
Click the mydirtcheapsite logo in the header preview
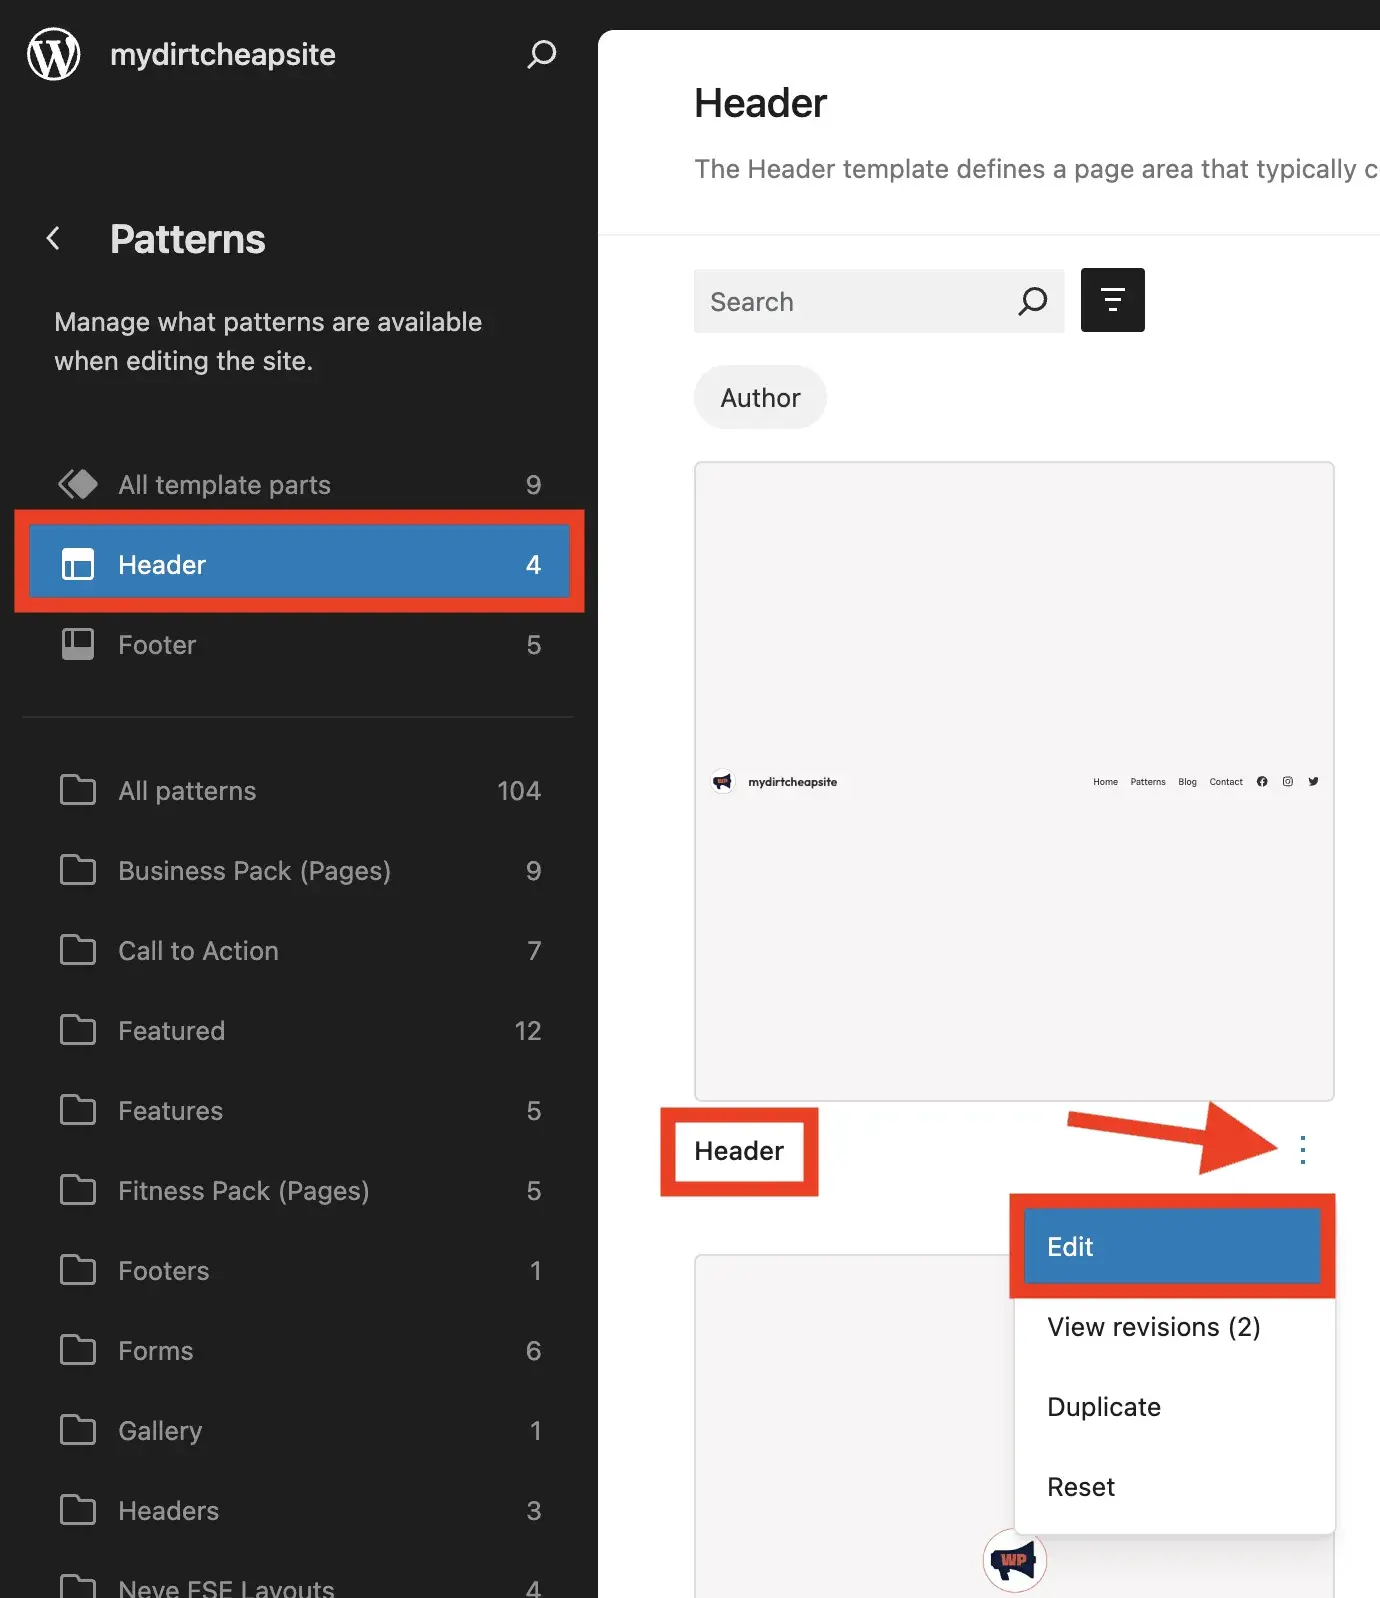723,781
